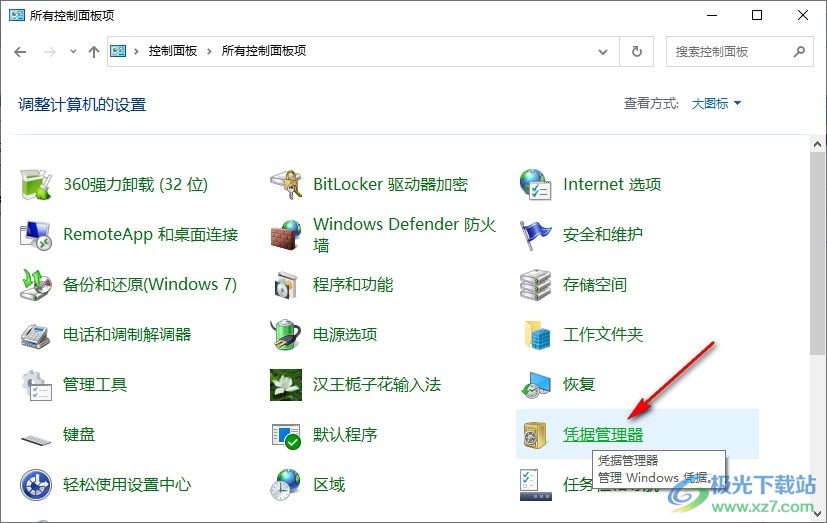Open the 360强力卸载 icon

(36, 185)
